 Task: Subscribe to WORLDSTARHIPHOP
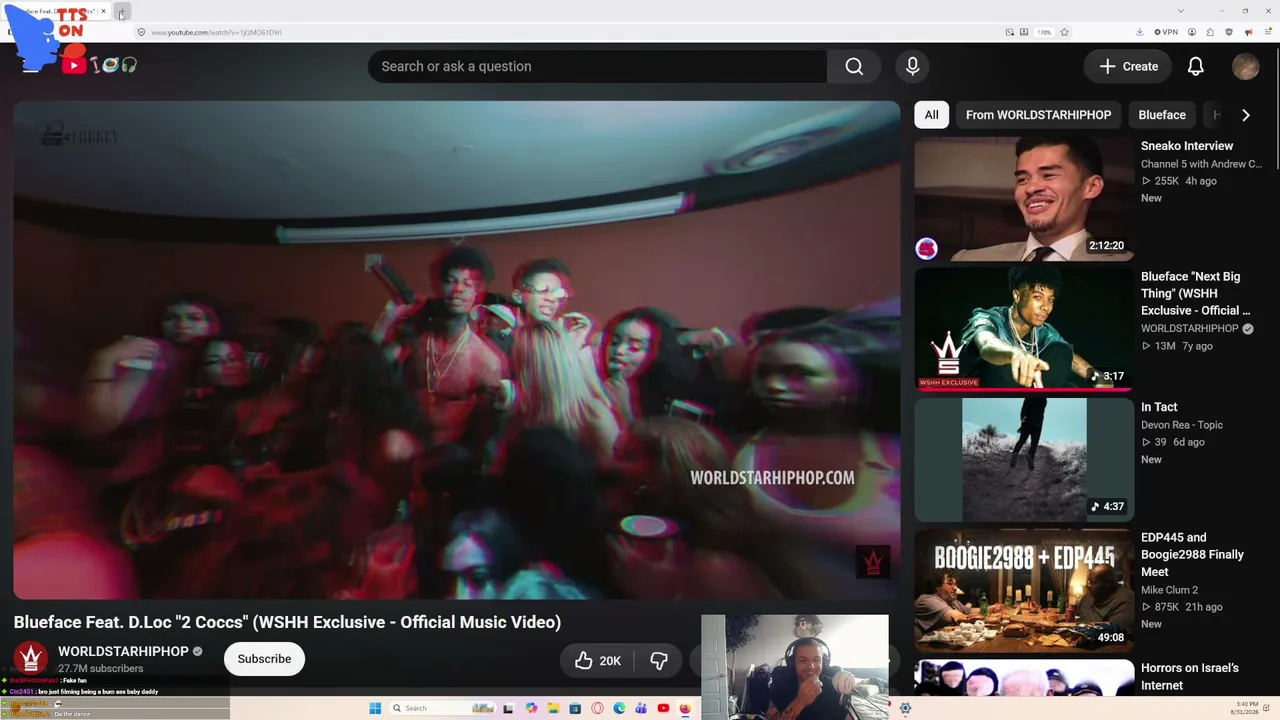pos(264,659)
